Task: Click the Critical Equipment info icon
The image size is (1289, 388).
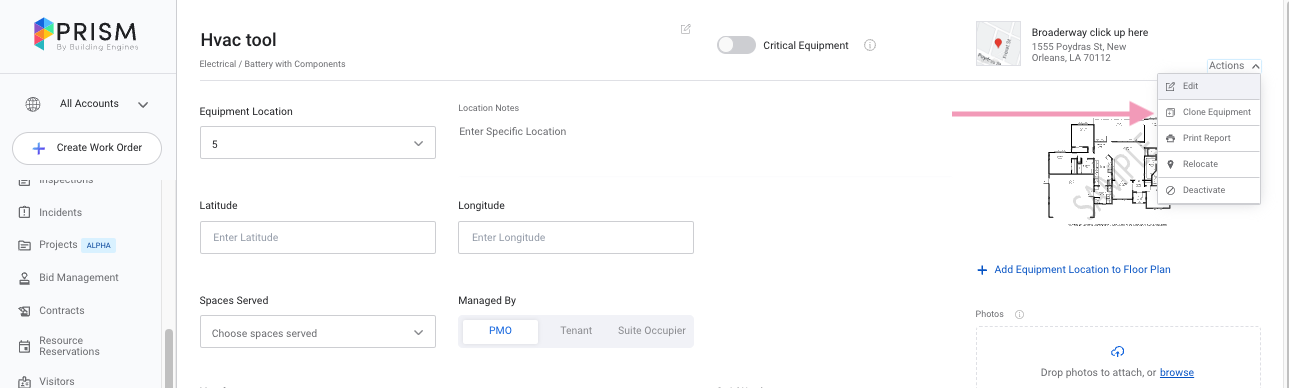Action: pyautogui.click(x=870, y=45)
